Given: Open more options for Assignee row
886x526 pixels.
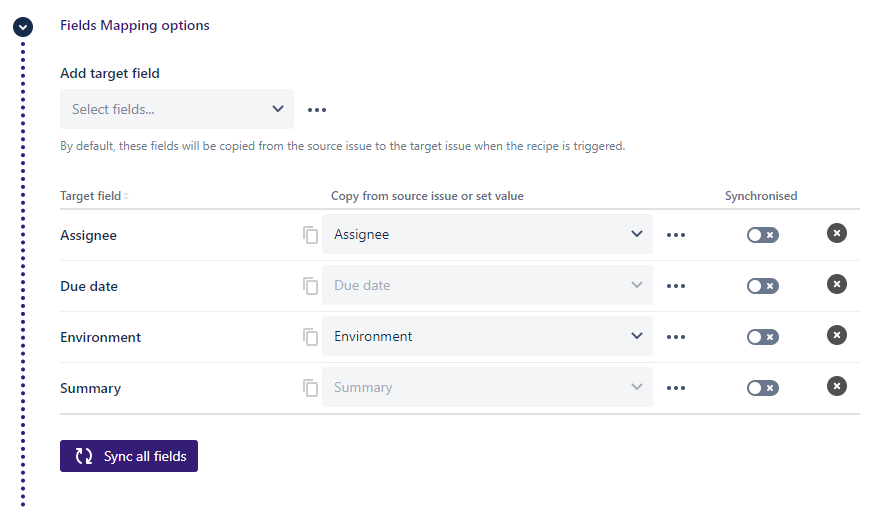Looking at the screenshot, I should (x=676, y=235).
